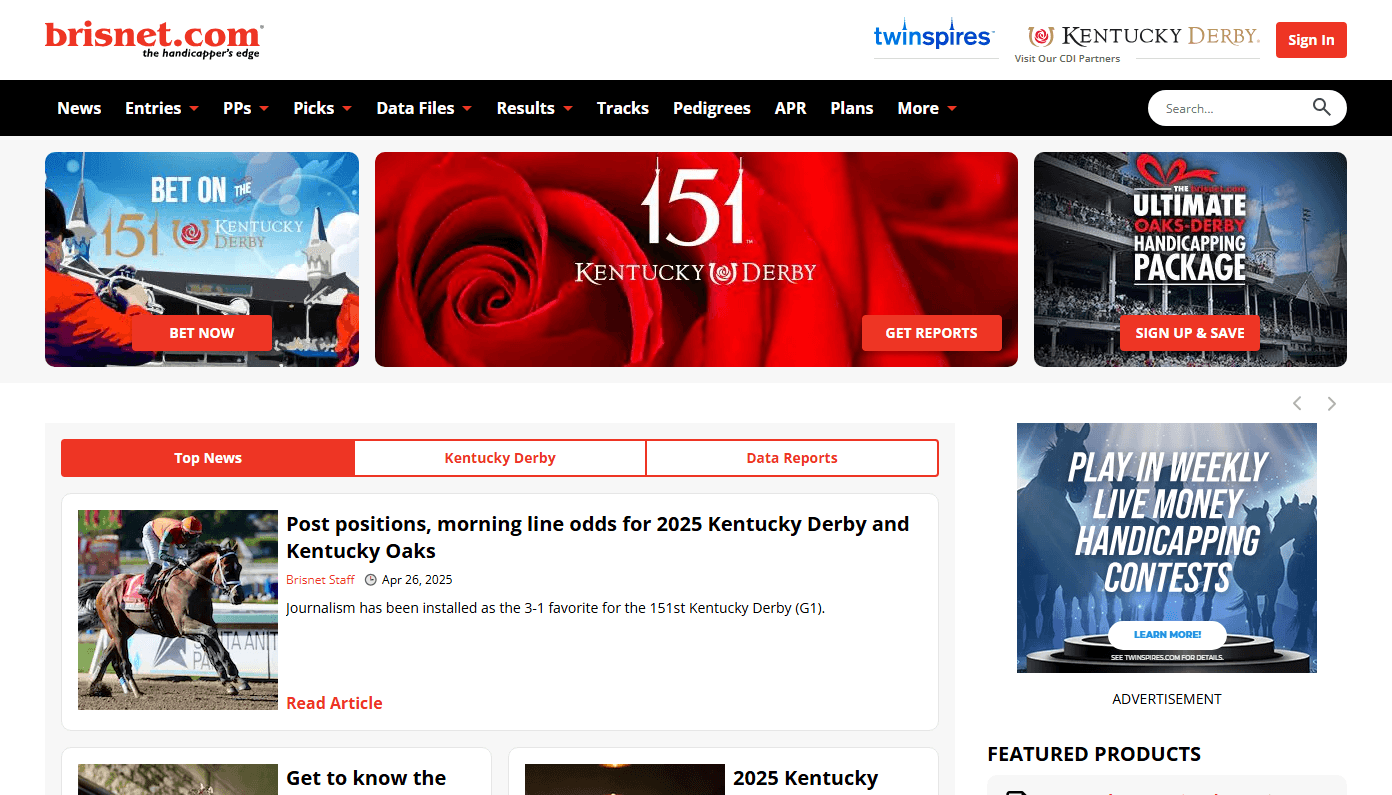
Task: Open the "2025 Kentucky" article card
Action: (723, 772)
